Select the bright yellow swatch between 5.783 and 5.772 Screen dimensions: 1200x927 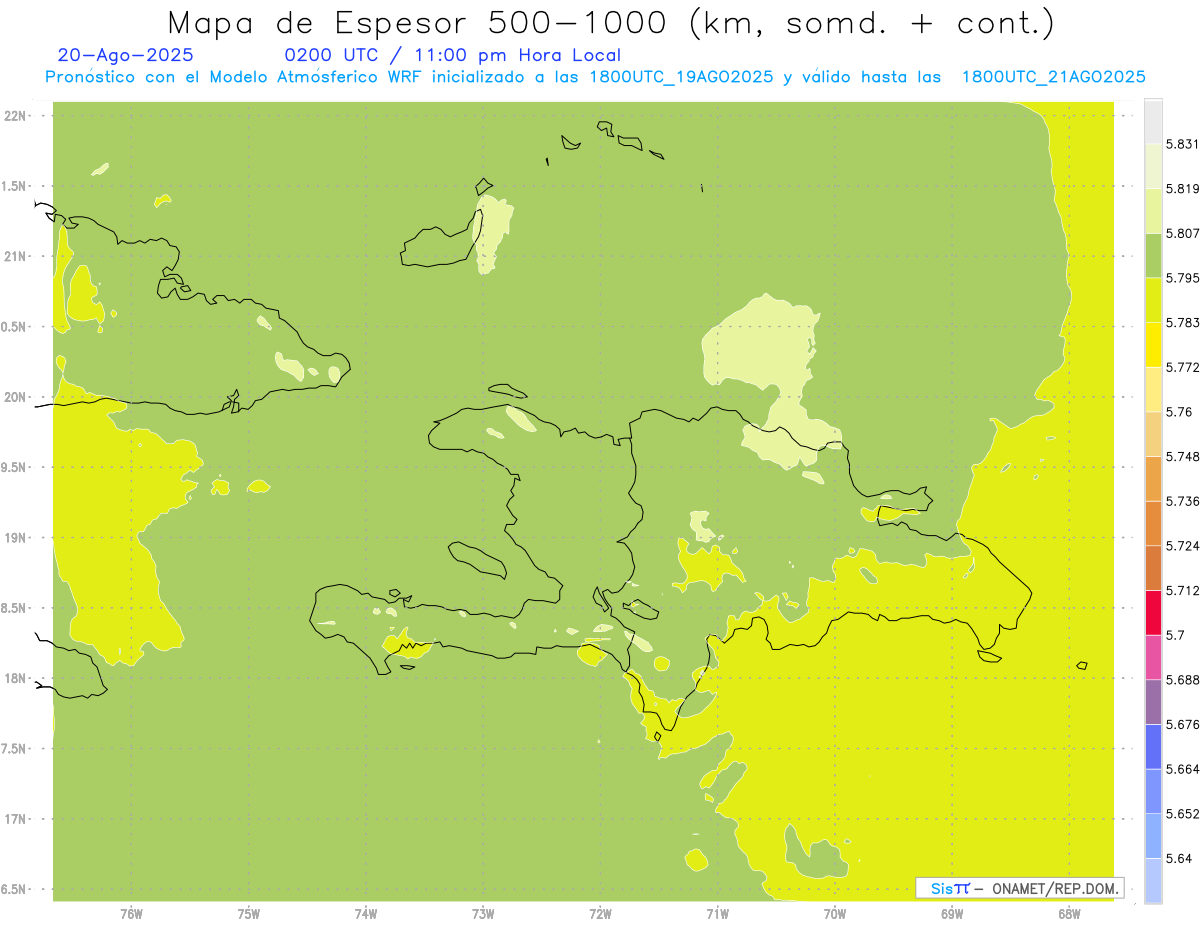point(1153,345)
